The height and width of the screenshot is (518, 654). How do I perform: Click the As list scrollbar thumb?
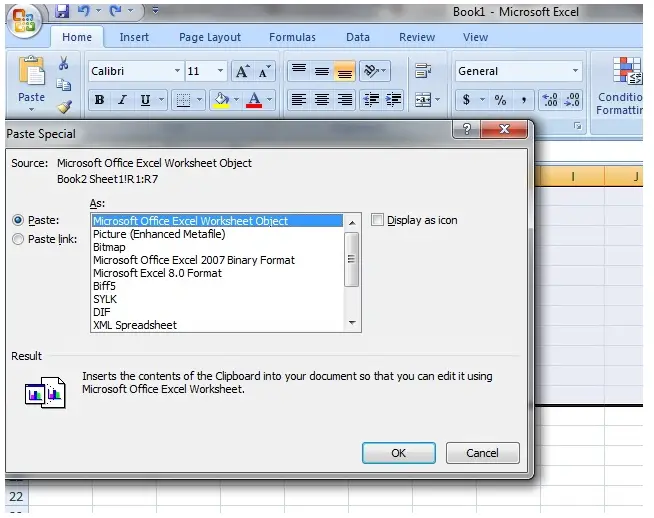(352, 259)
